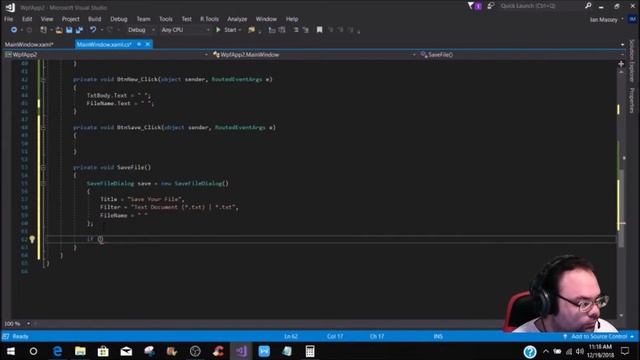The width and height of the screenshot is (640, 360).
Task: Open the Tools menu
Action: coord(166,19)
